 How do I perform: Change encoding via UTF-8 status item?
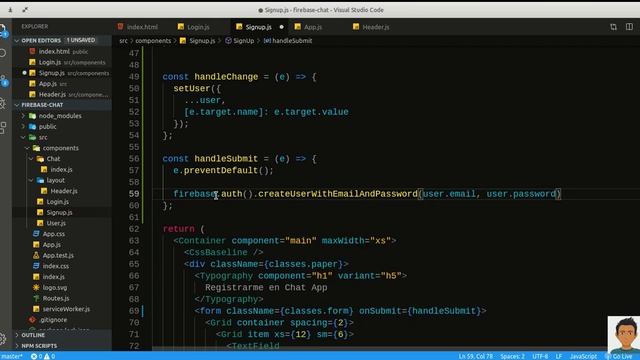[x=540, y=356]
